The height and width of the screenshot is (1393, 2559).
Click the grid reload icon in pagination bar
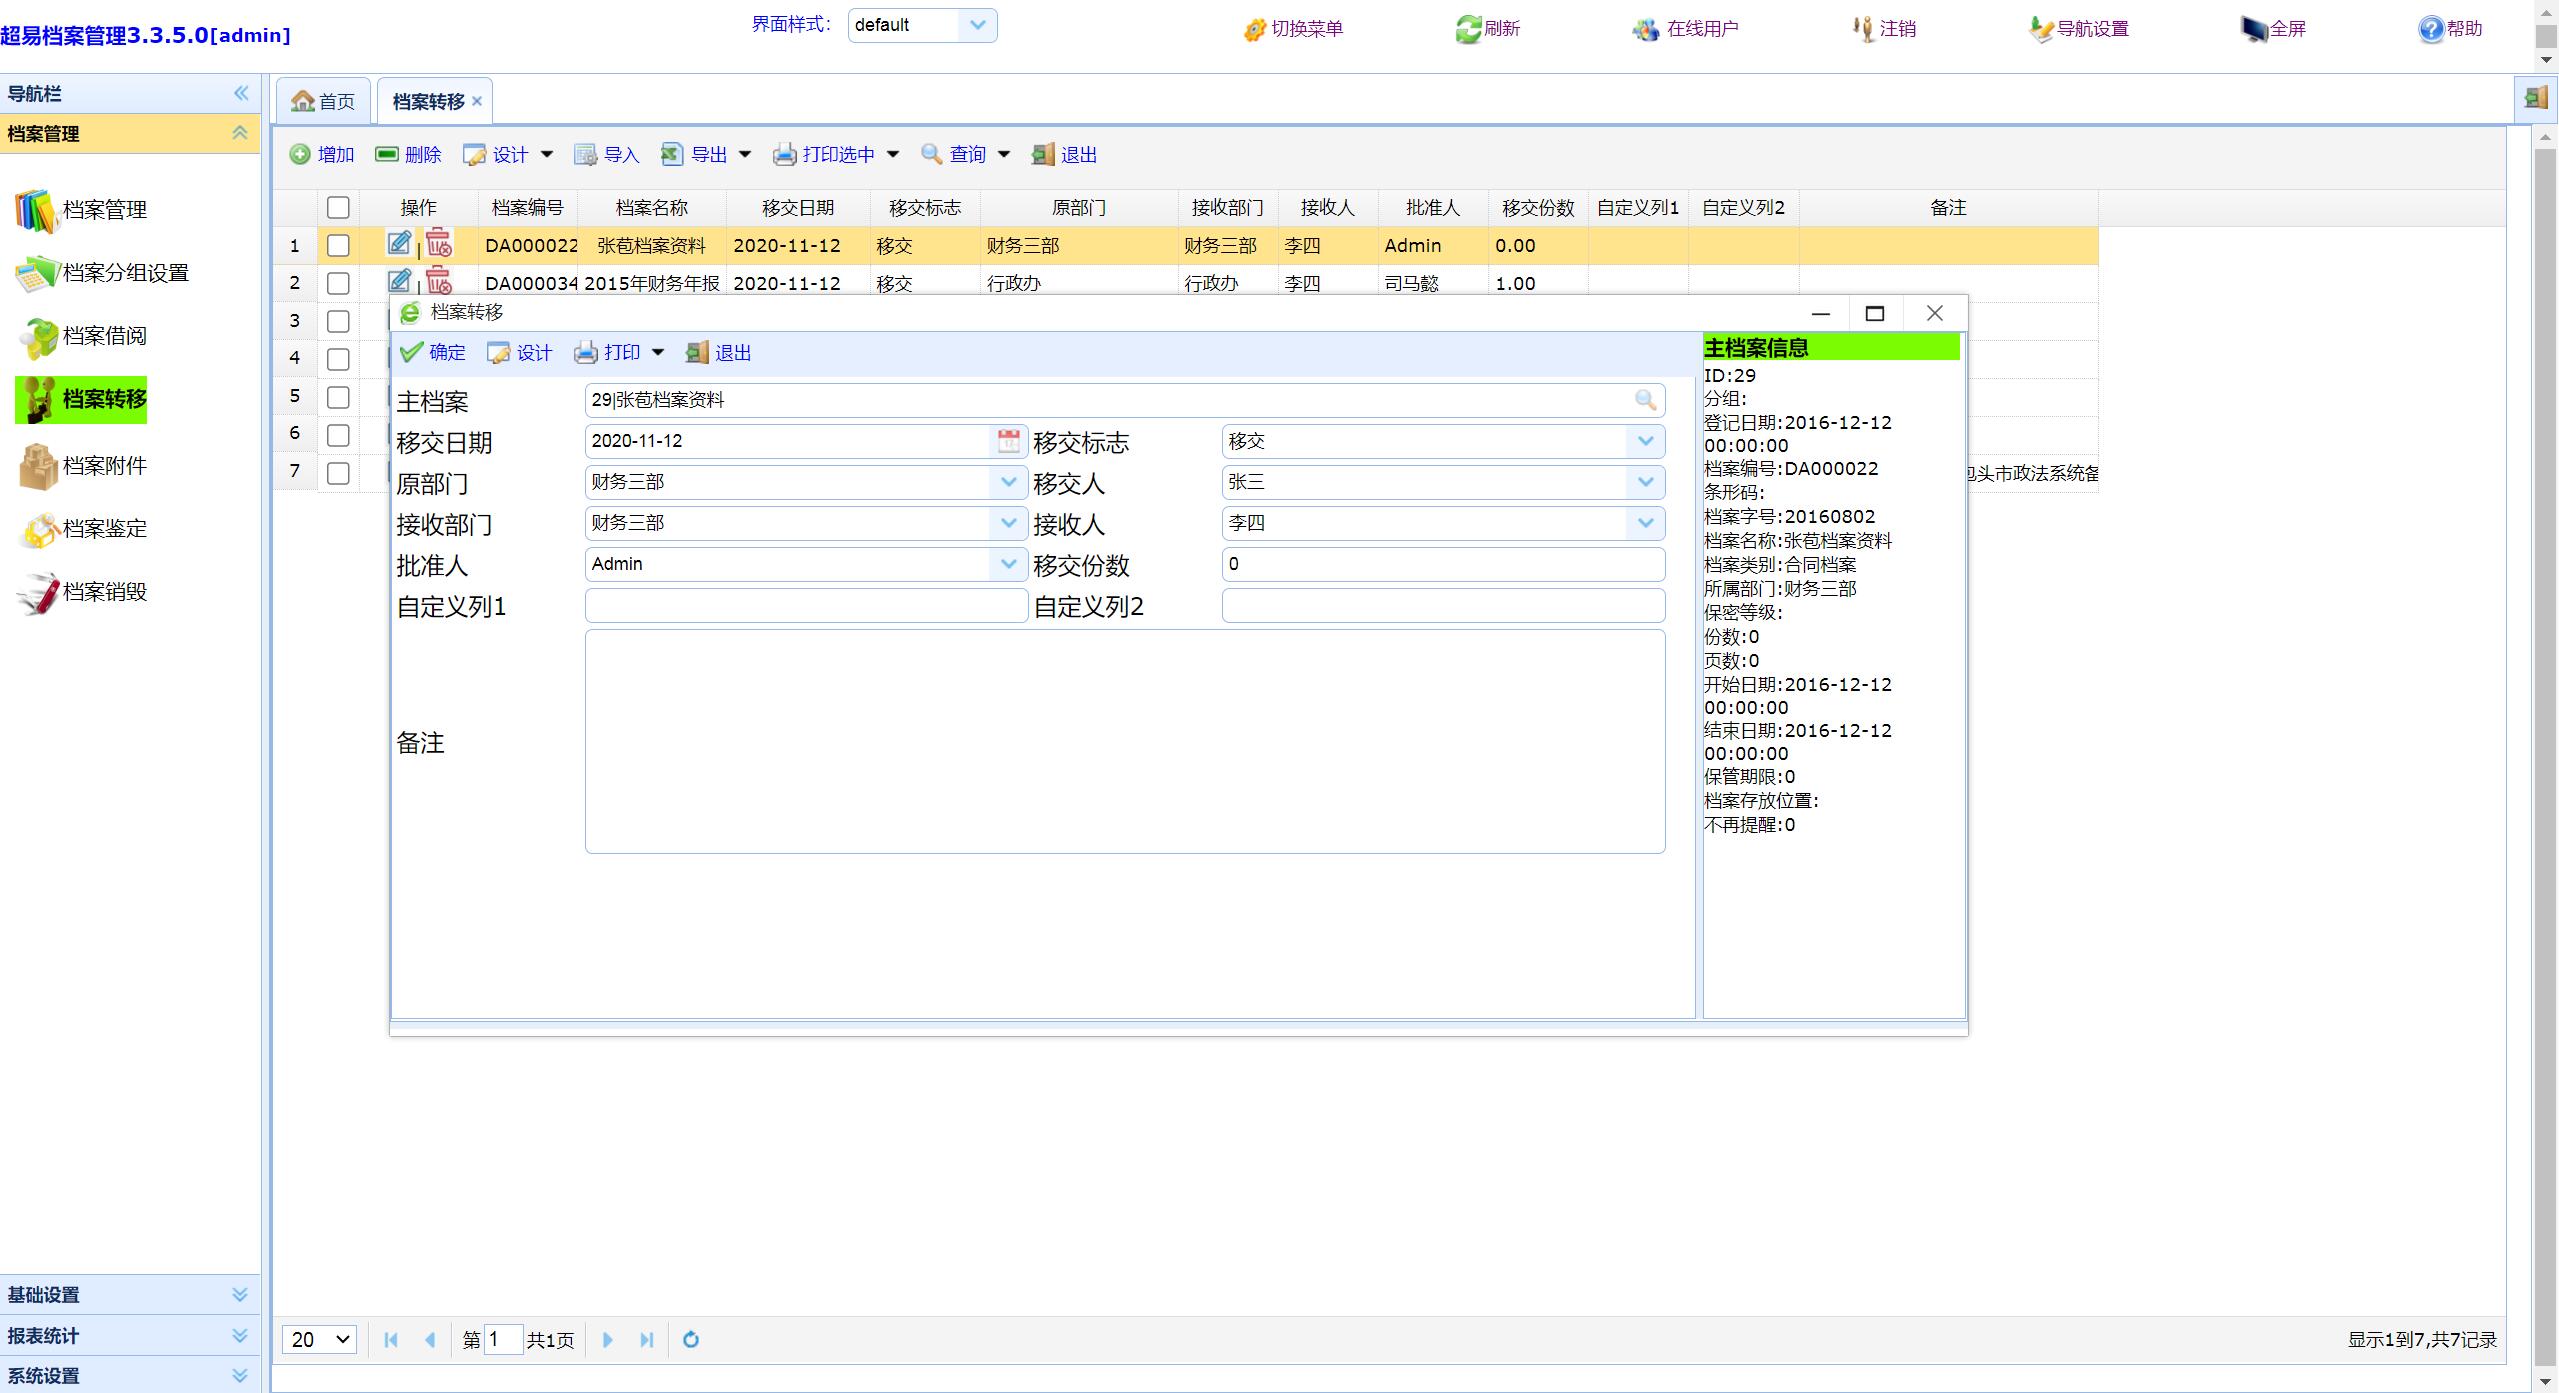[690, 1339]
